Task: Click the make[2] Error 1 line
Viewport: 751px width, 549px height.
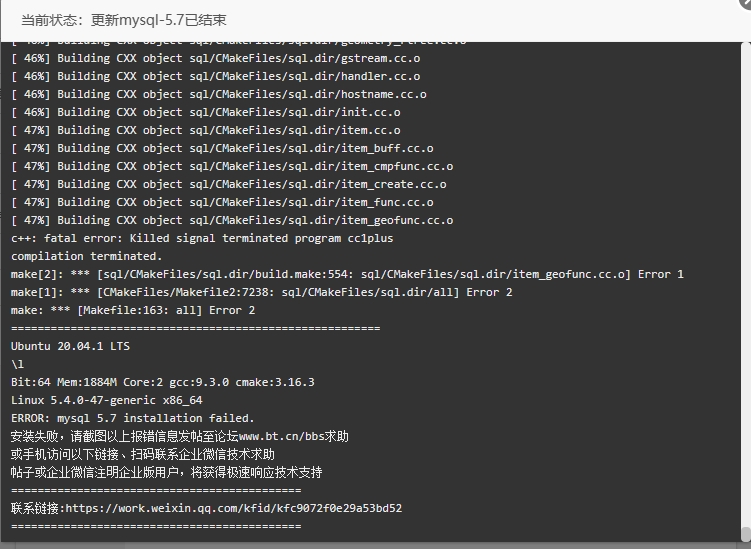Action: [347, 274]
